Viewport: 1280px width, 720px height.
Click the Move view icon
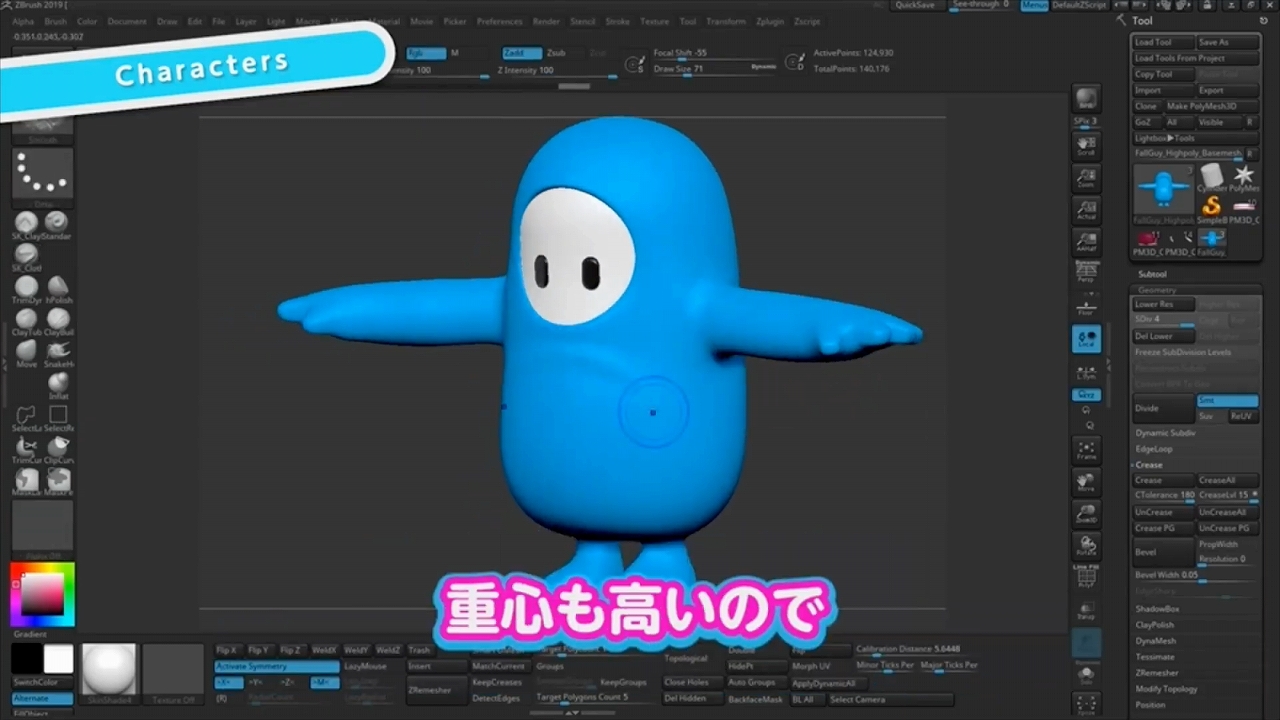click(1086, 482)
